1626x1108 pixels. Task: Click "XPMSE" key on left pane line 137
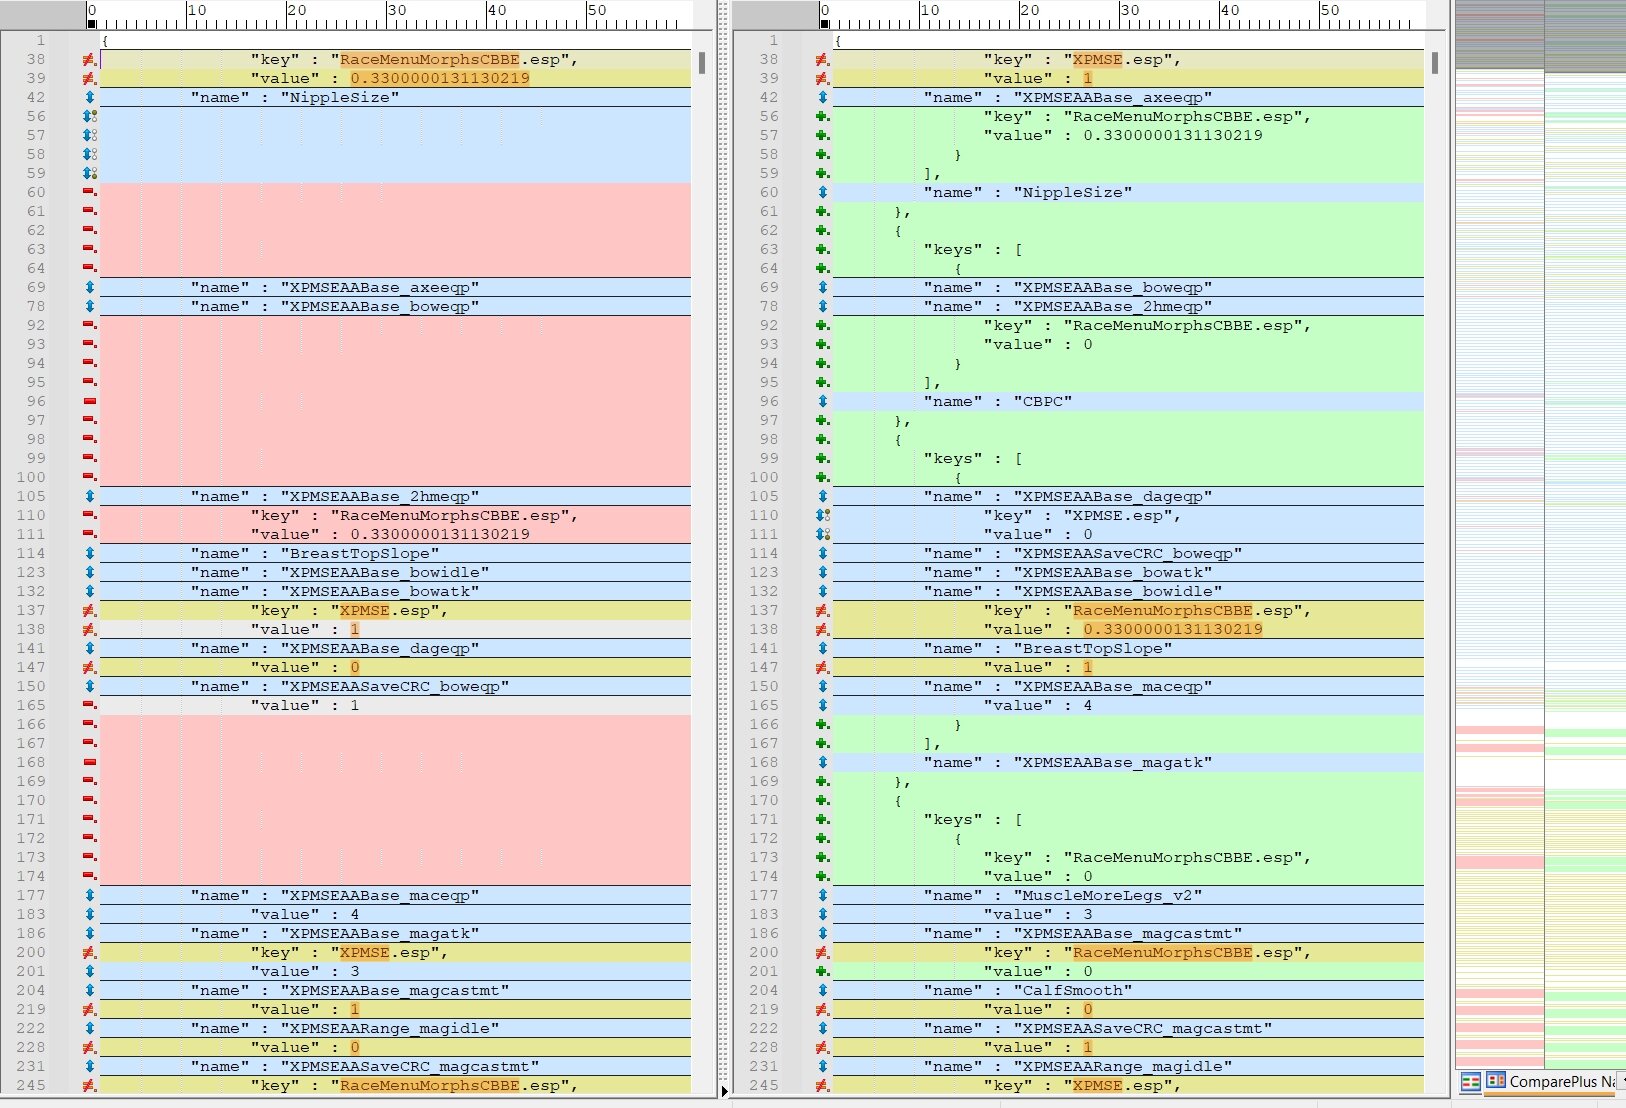point(364,611)
